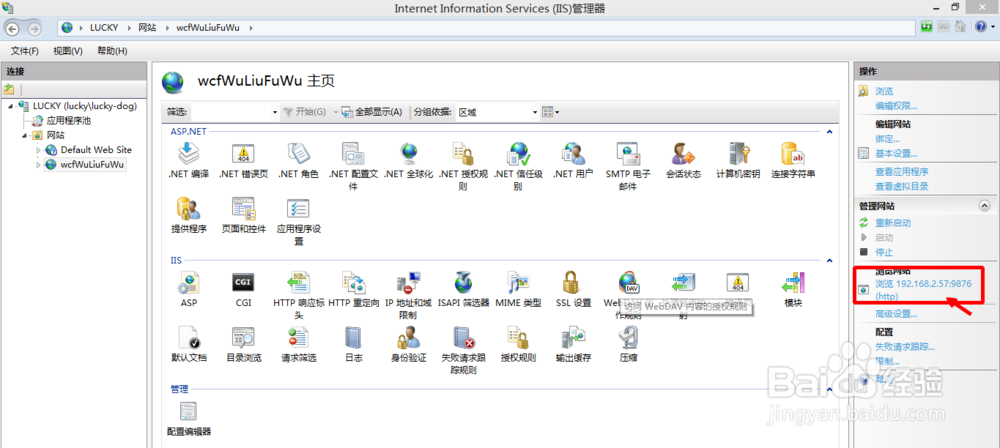Open the 高级设置... link
Viewport: 1000px width, 448px height.
point(896,314)
